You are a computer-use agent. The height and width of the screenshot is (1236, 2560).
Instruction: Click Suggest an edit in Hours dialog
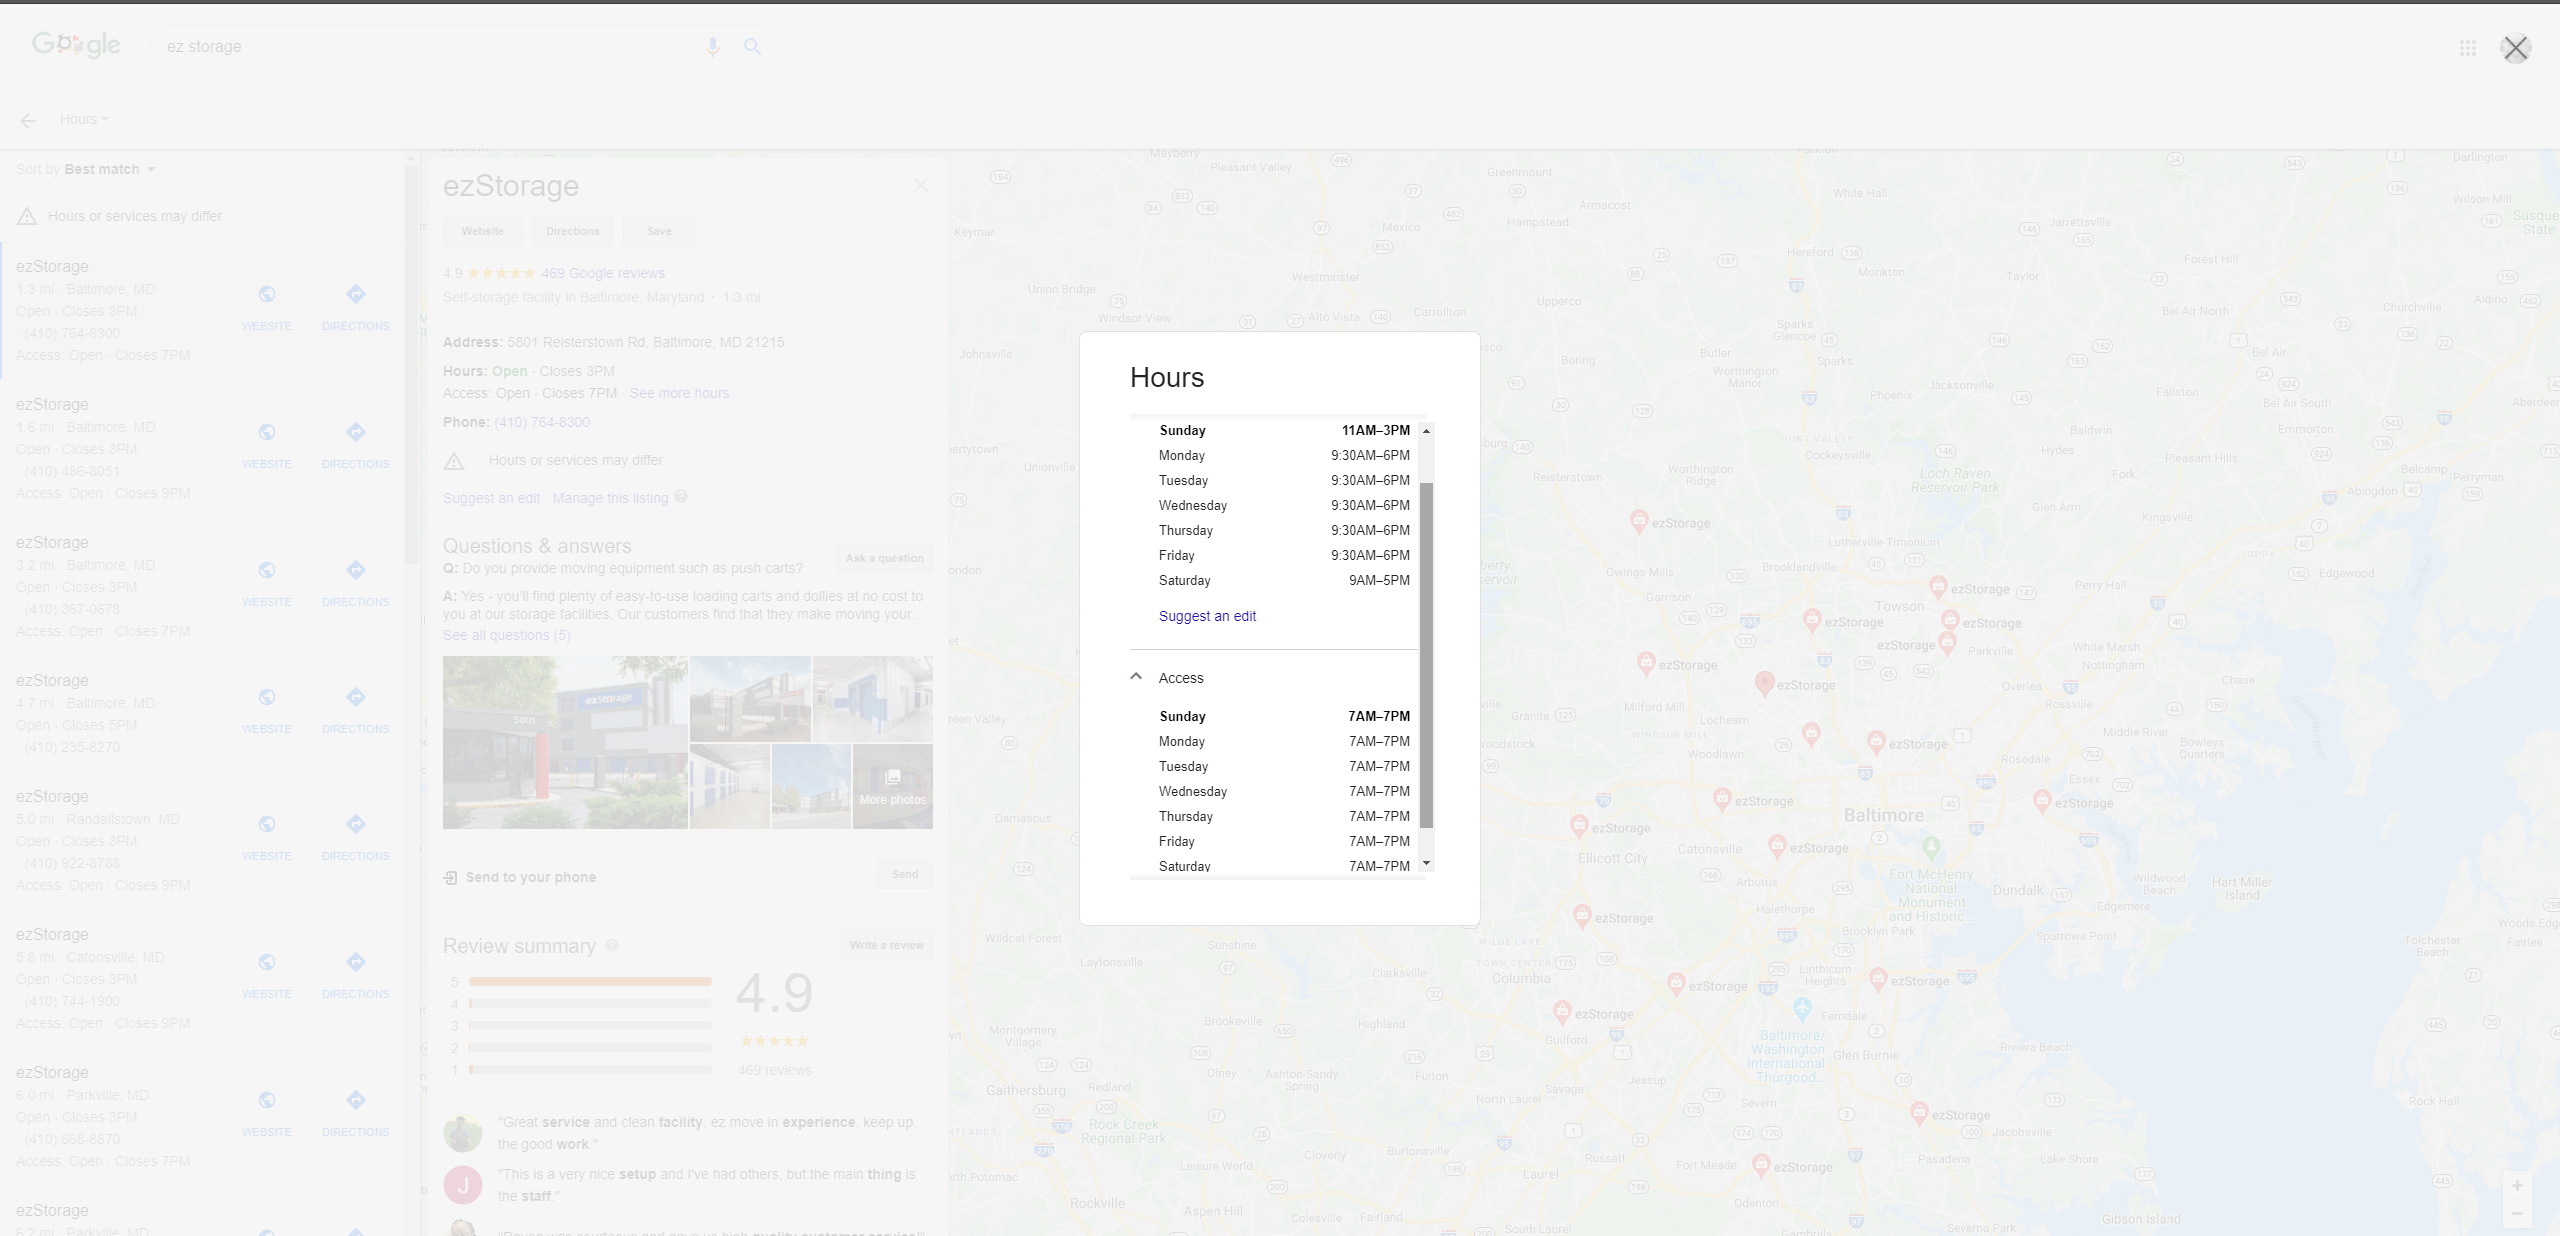(x=1207, y=616)
